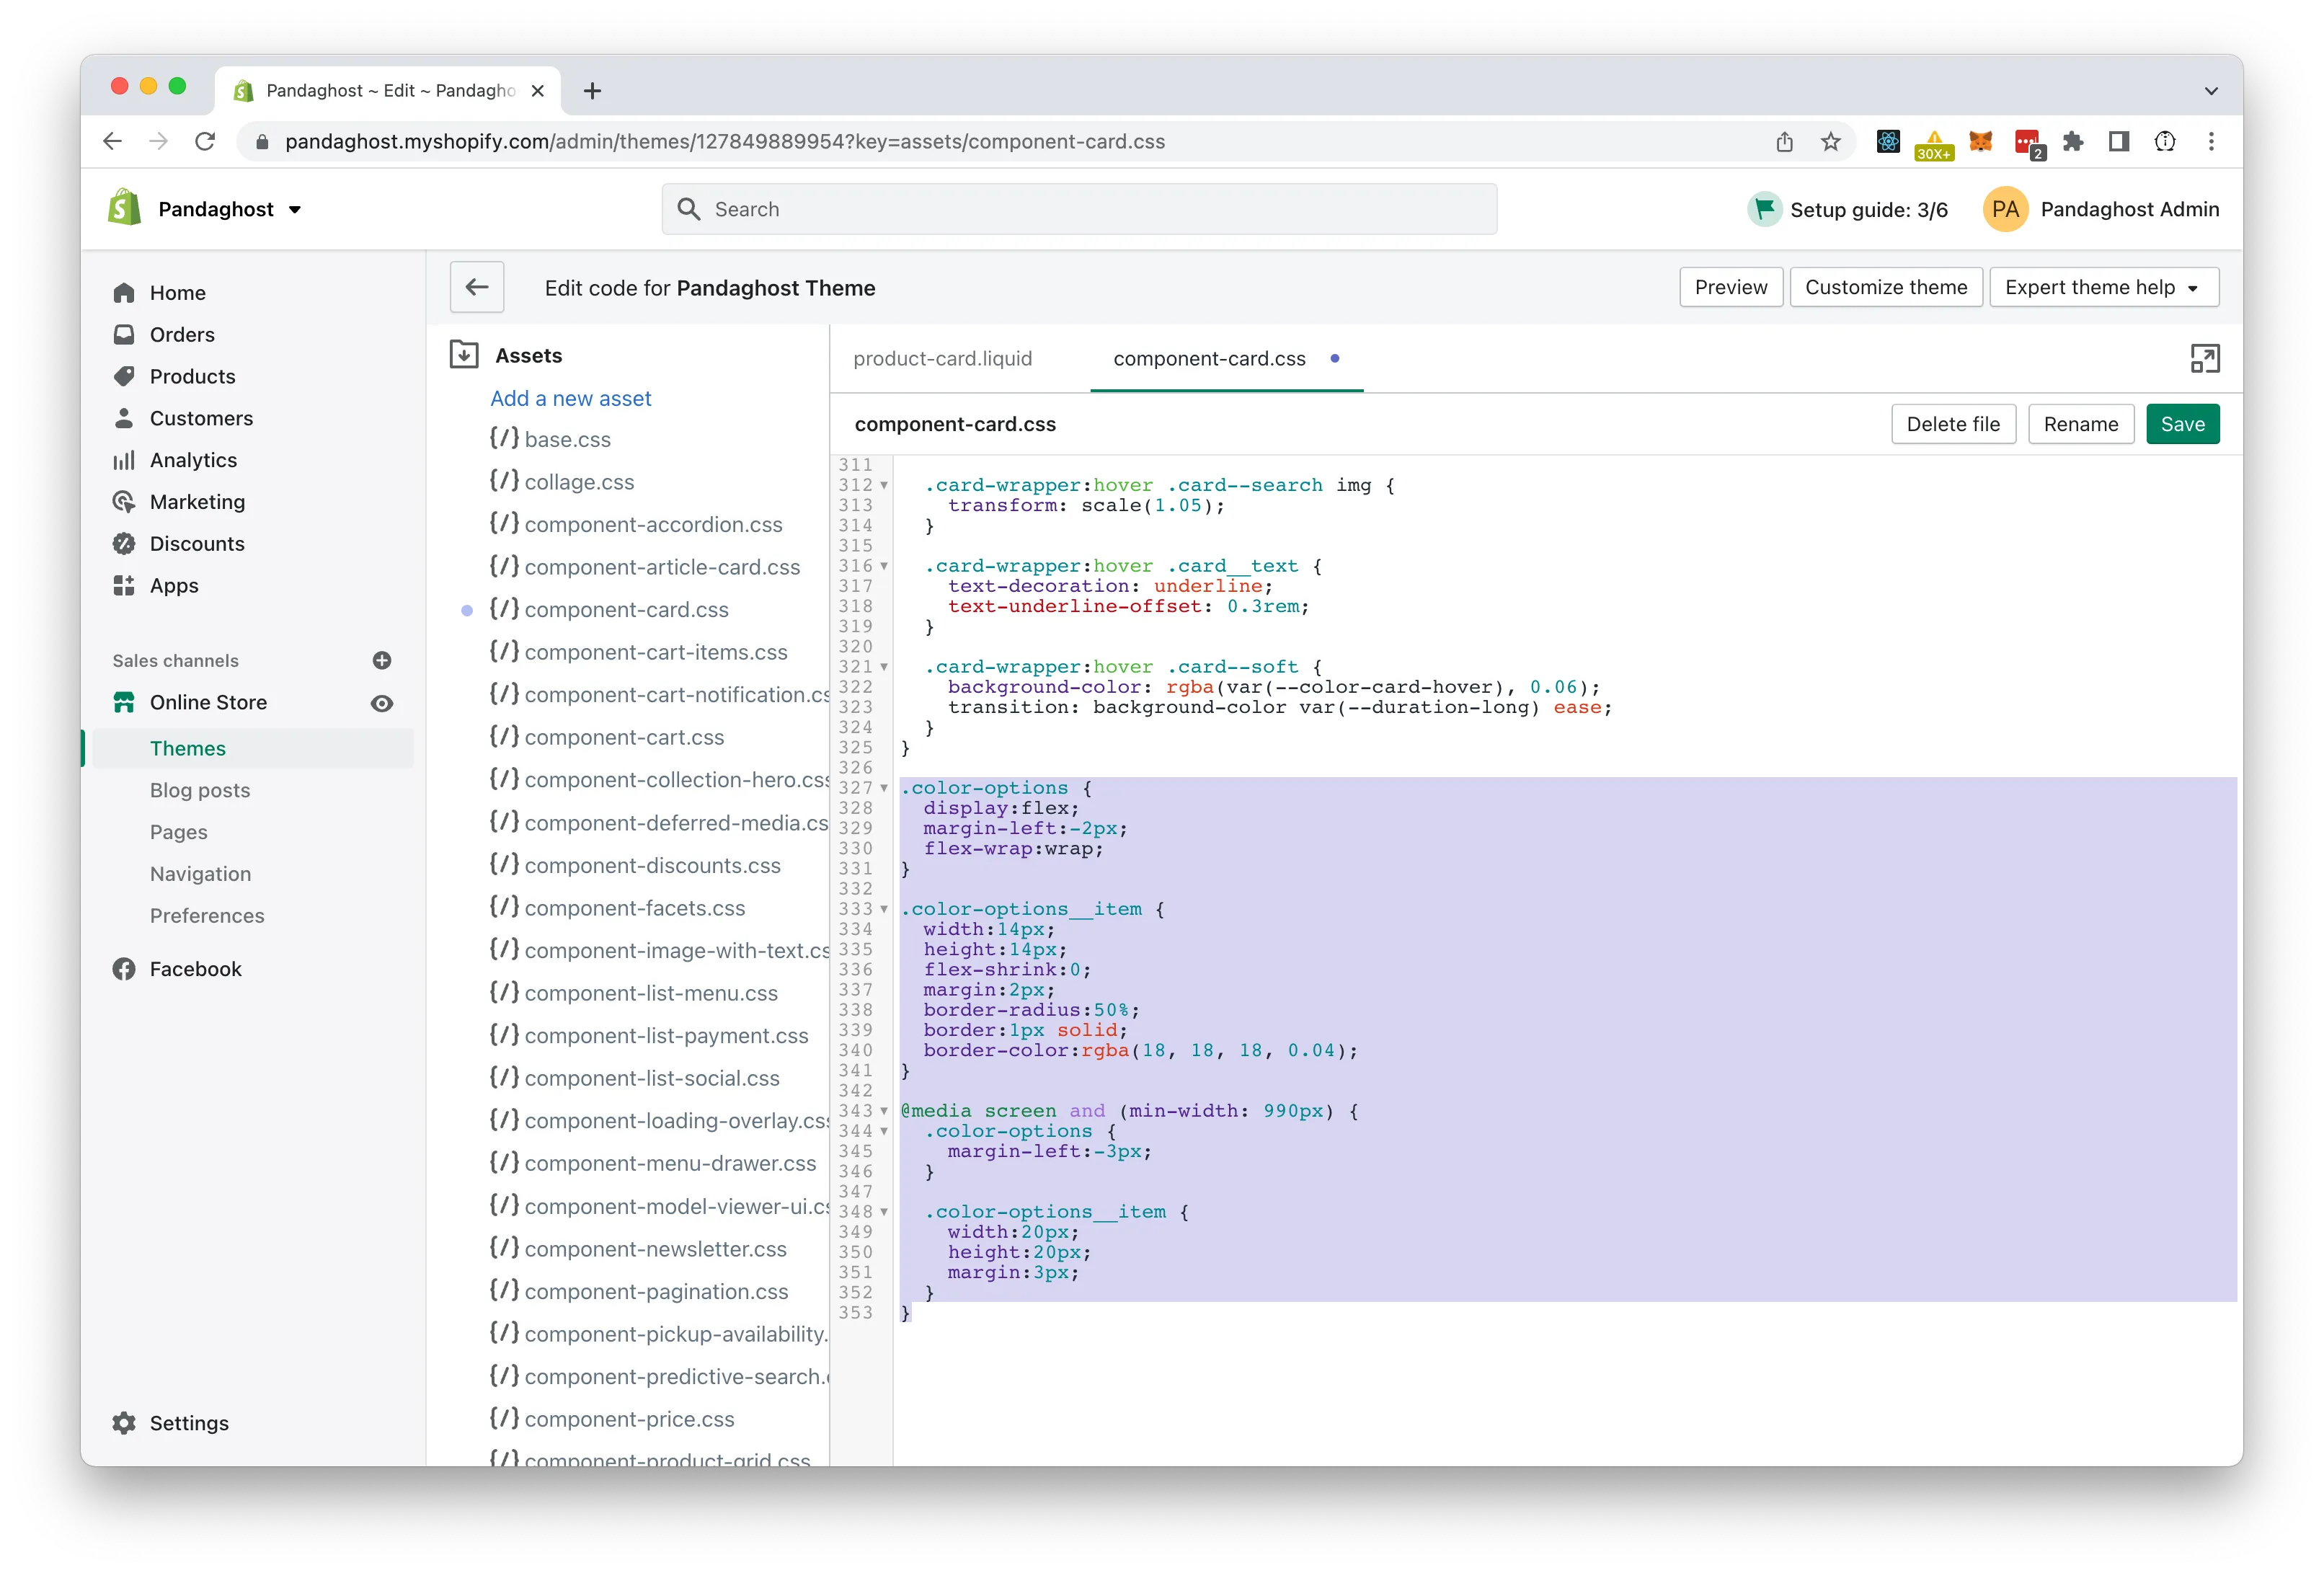The image size is (2324, 1573).
Task: Click the Assets folder expand icon
Action: pyautogui.click(x=464, y=355)
